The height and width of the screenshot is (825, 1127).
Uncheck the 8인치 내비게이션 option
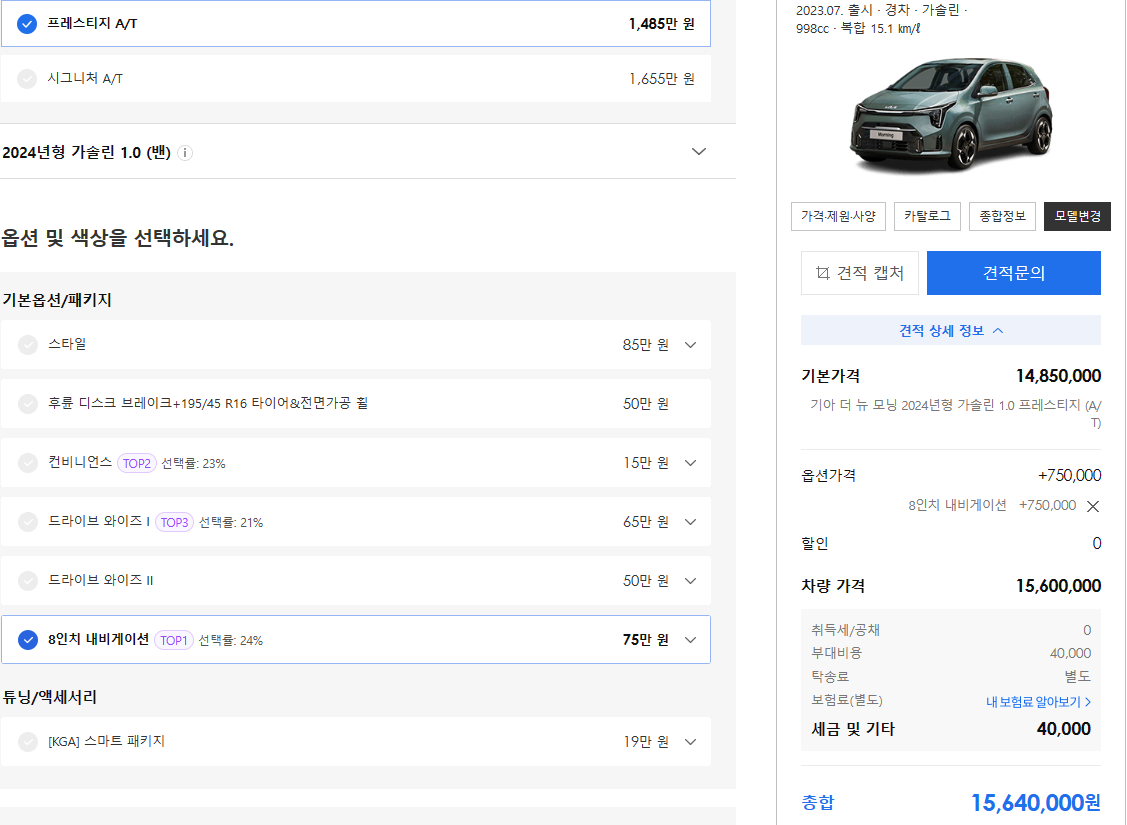27,640
